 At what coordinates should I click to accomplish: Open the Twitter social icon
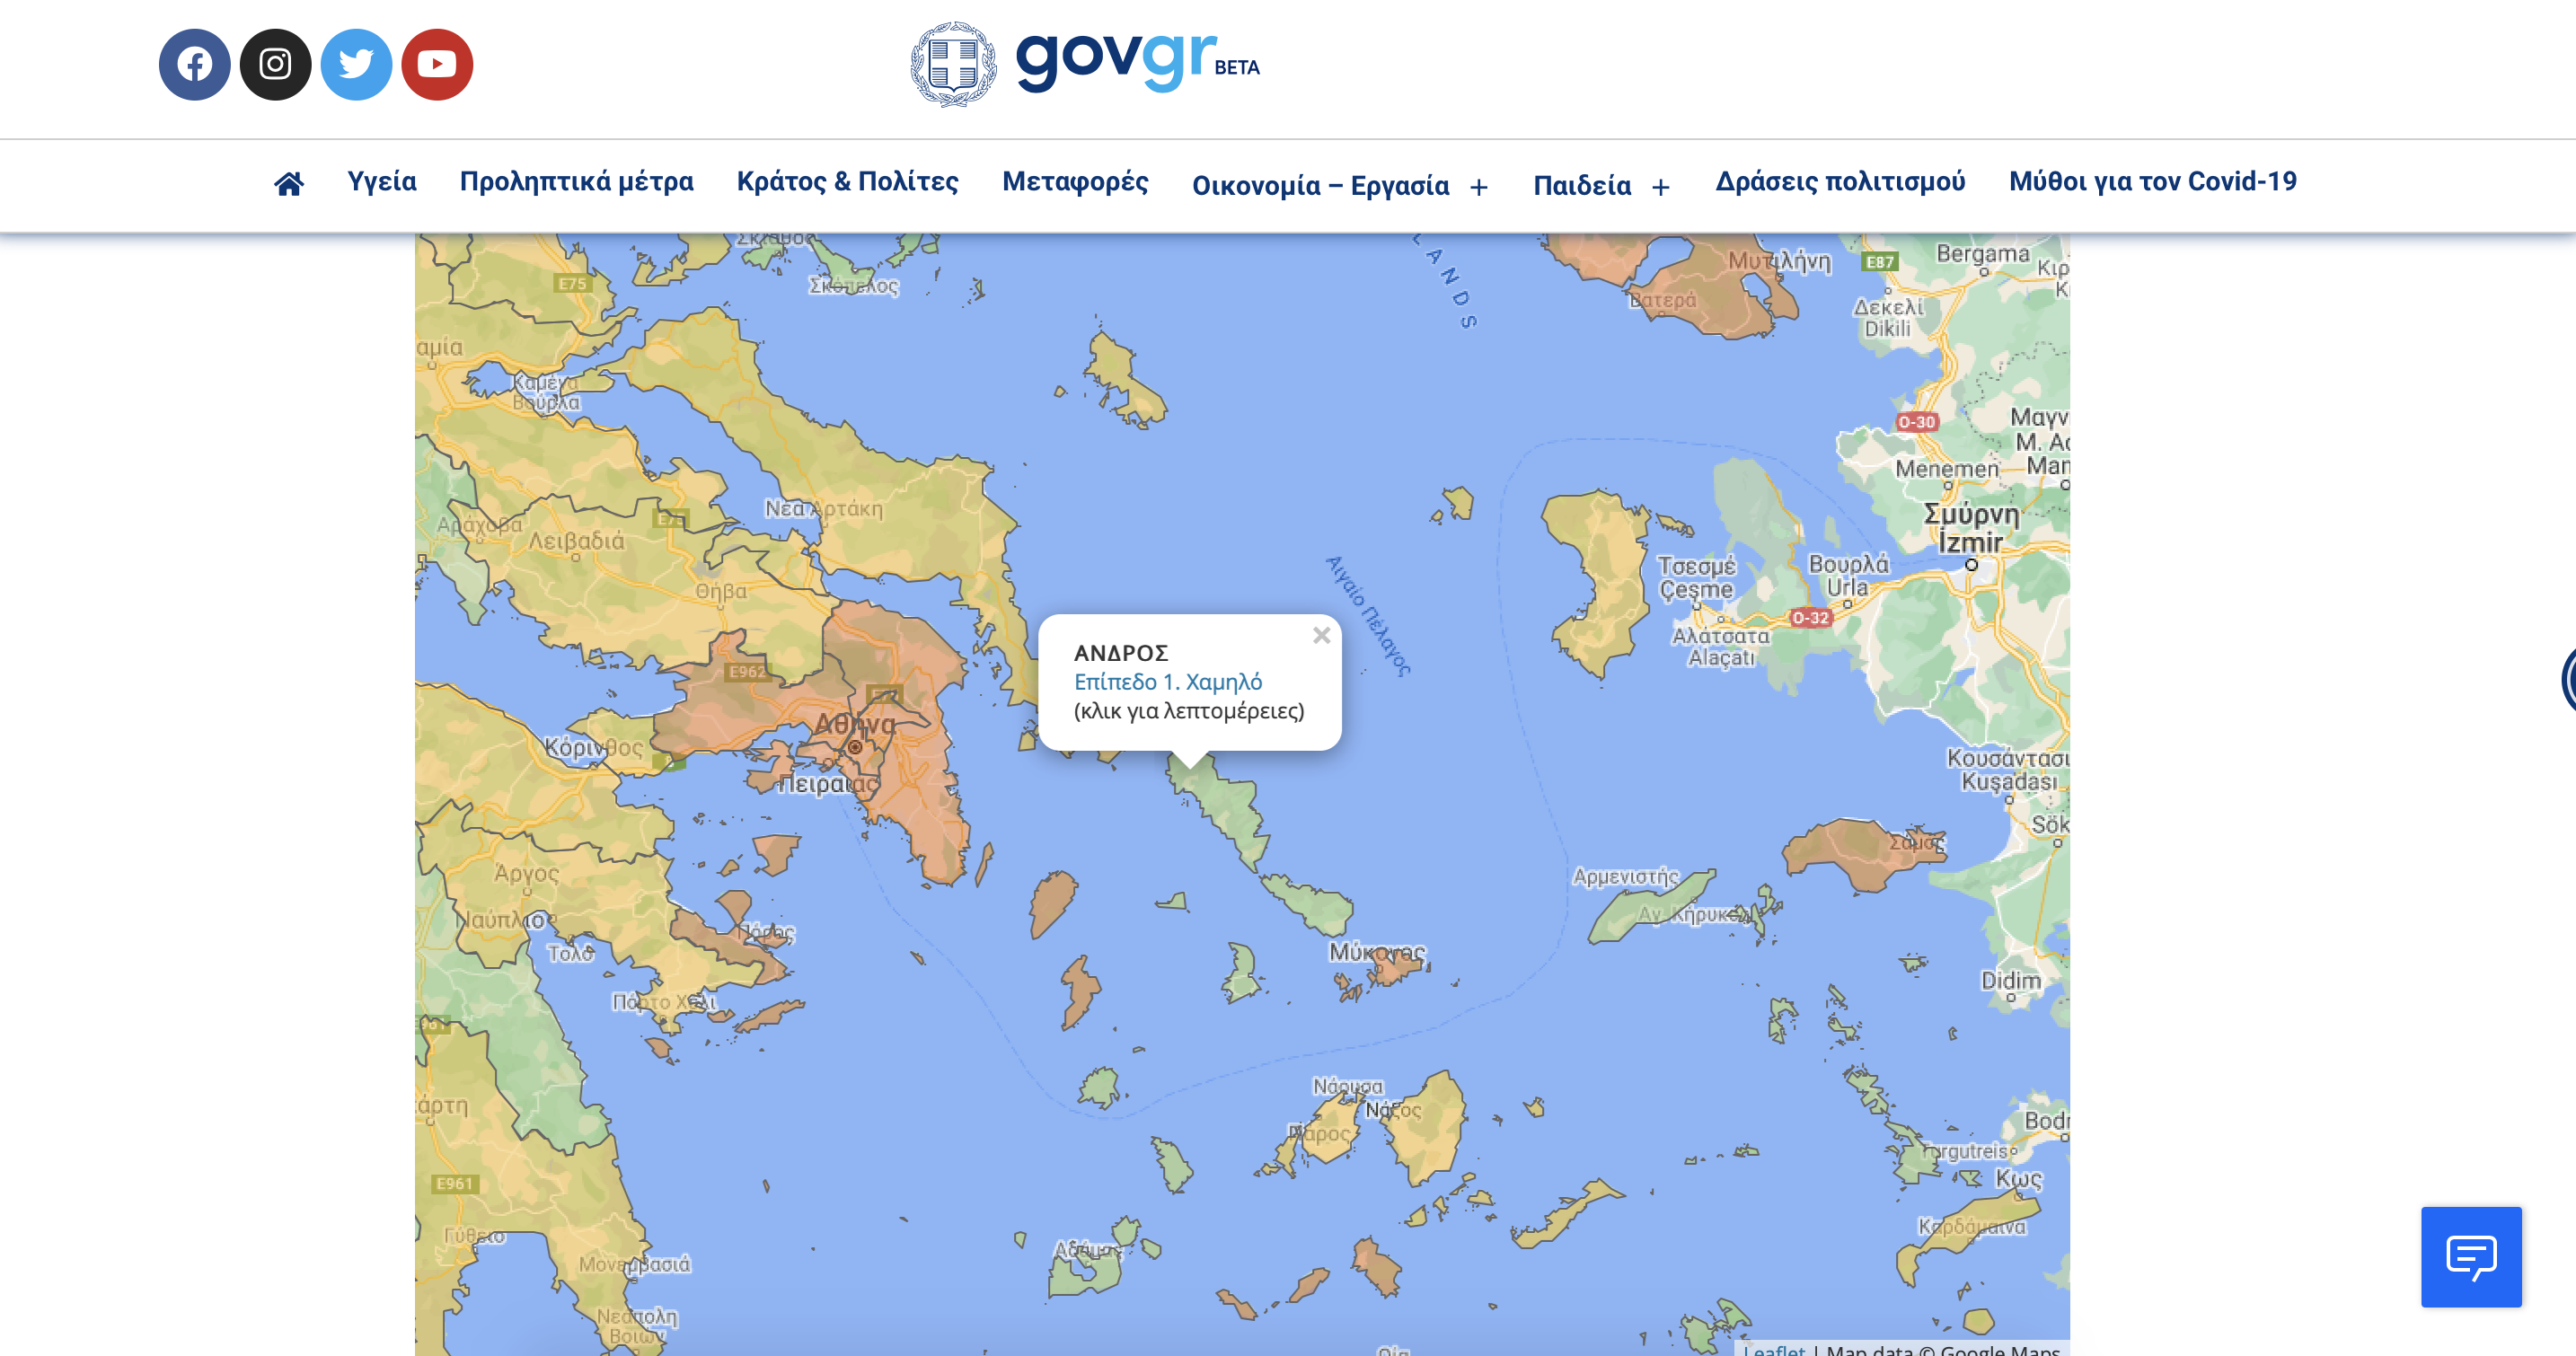click(356, 65)
